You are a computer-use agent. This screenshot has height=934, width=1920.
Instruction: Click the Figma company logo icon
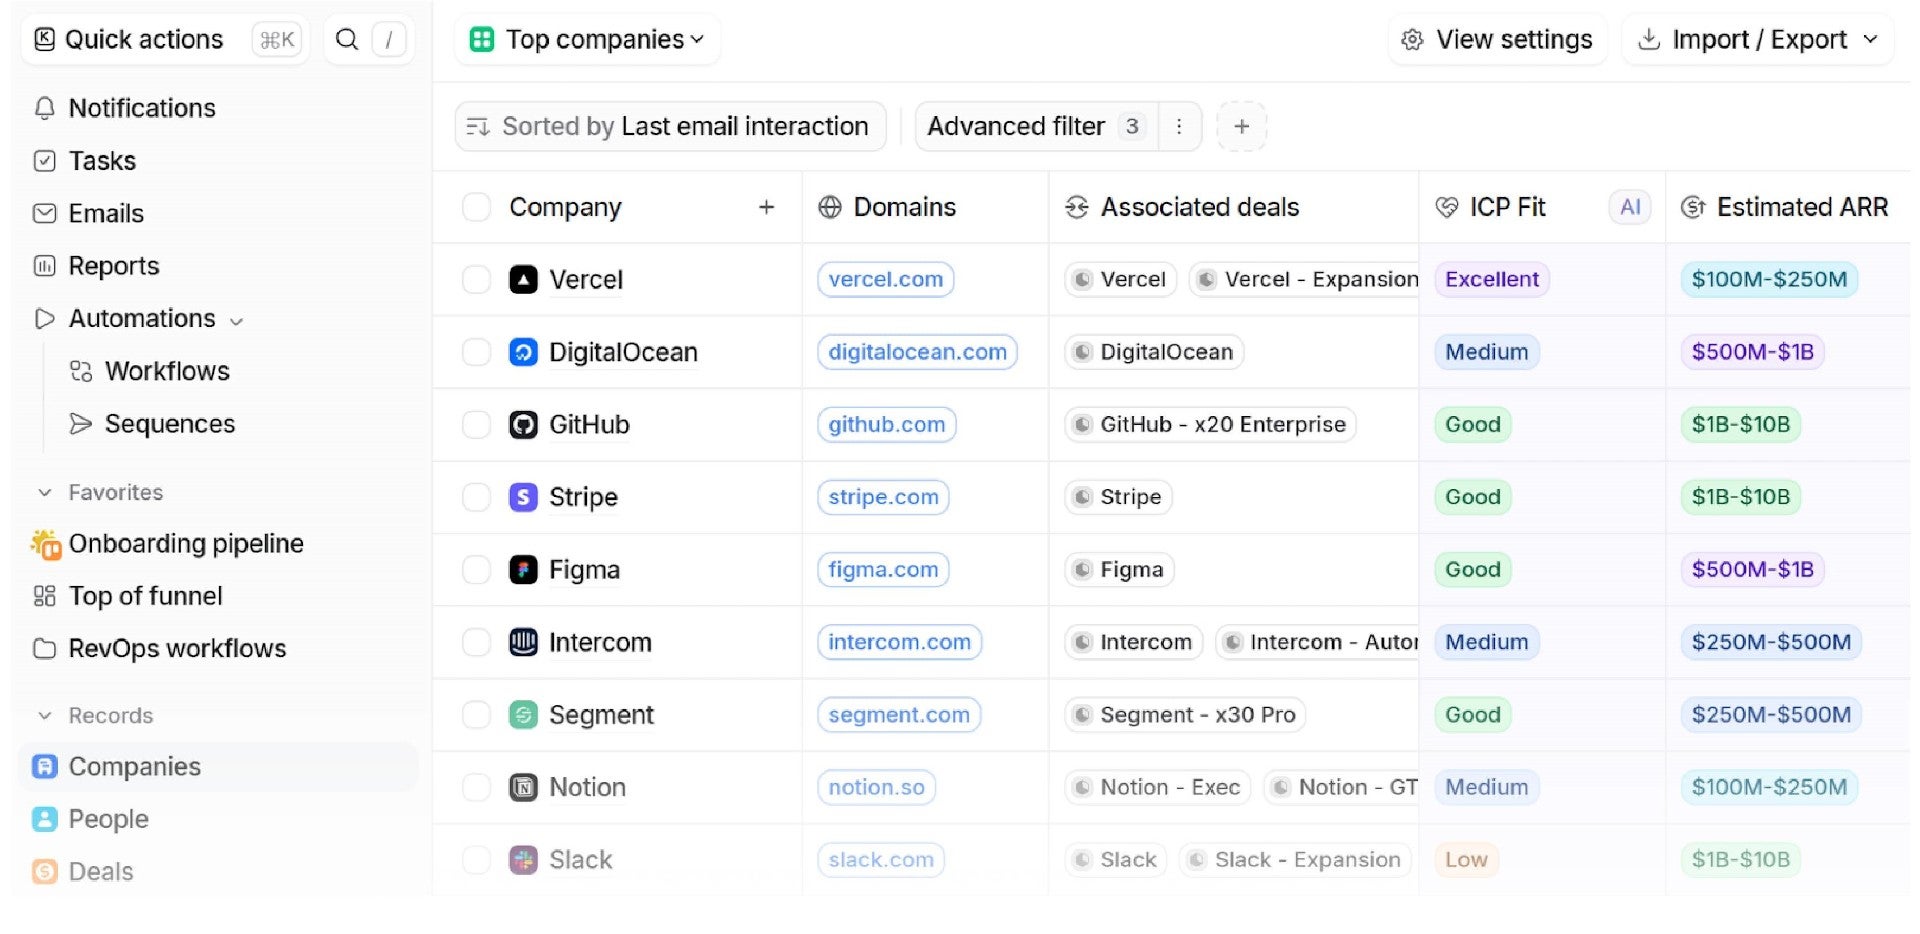[x=523, y=570]
